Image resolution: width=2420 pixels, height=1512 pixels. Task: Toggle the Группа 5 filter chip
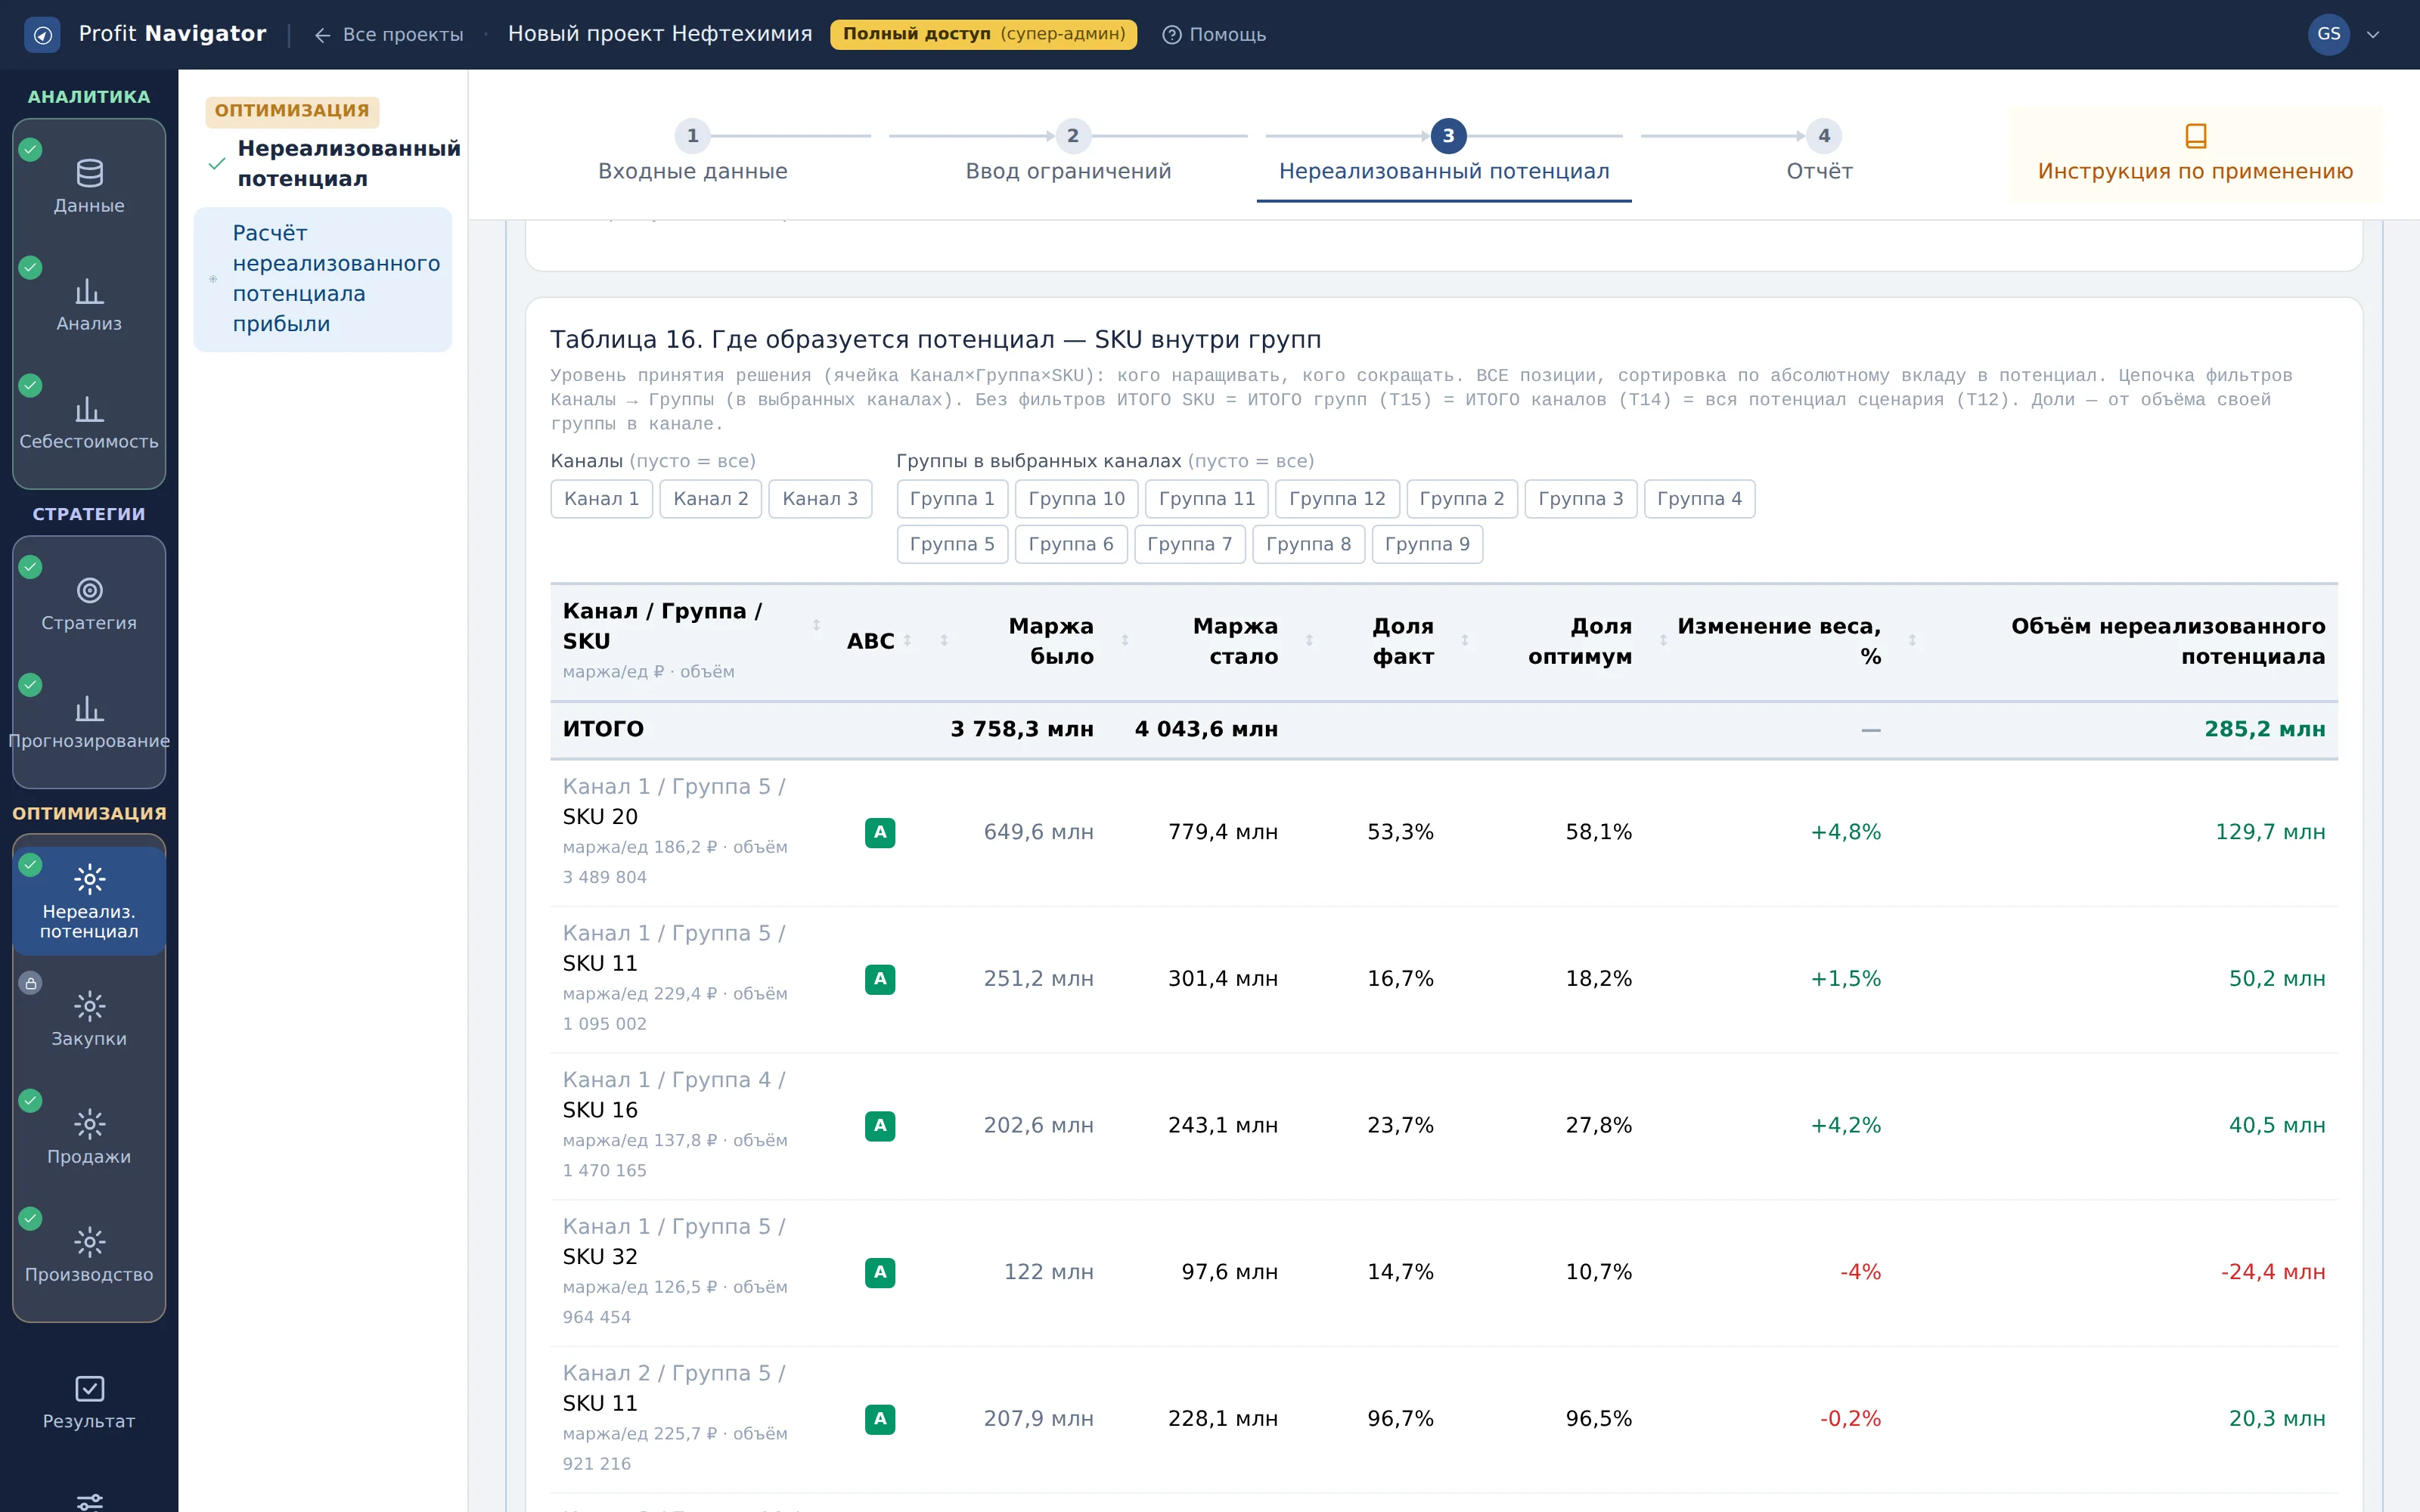952,544
